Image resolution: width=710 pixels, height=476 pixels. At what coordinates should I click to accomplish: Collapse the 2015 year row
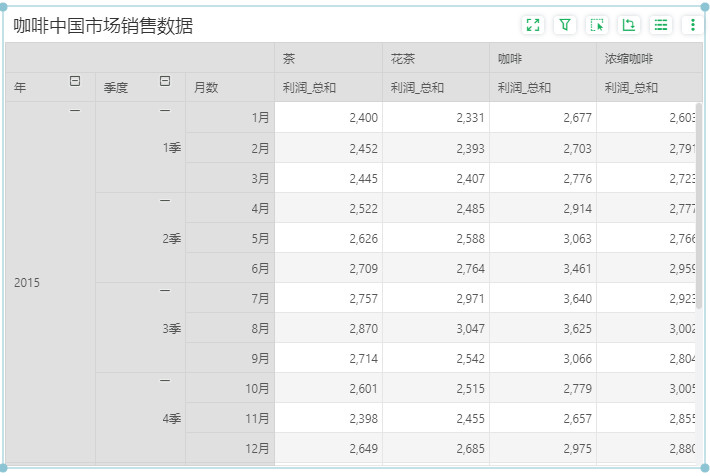pyautogui.click(x=75, y=111)
